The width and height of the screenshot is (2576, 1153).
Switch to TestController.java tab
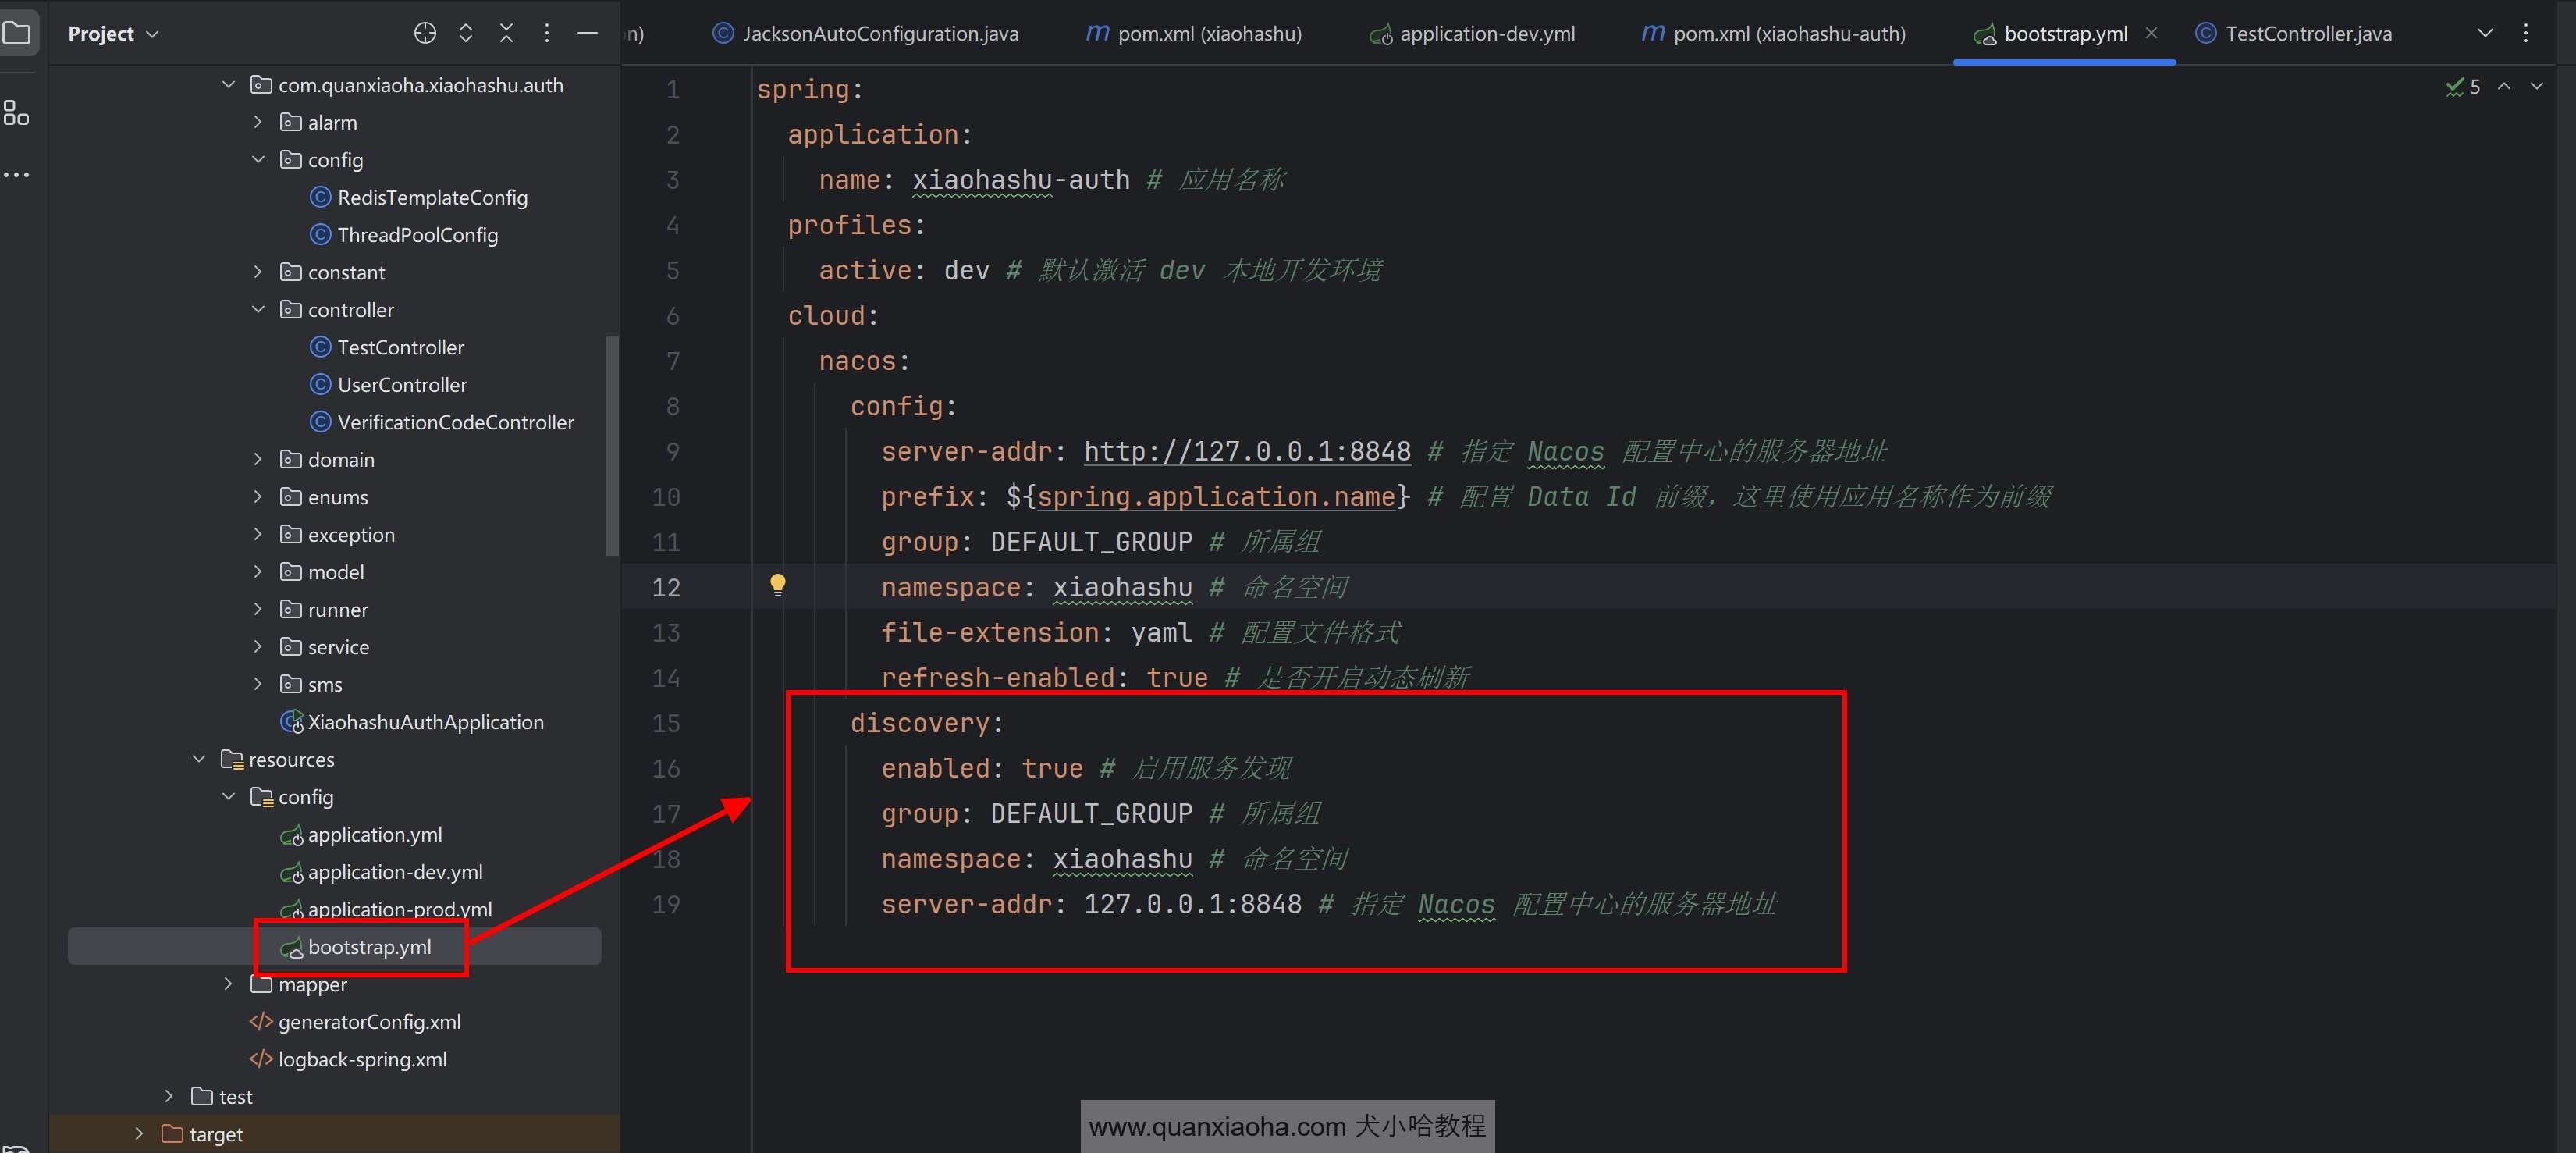tap(2307, 33)
